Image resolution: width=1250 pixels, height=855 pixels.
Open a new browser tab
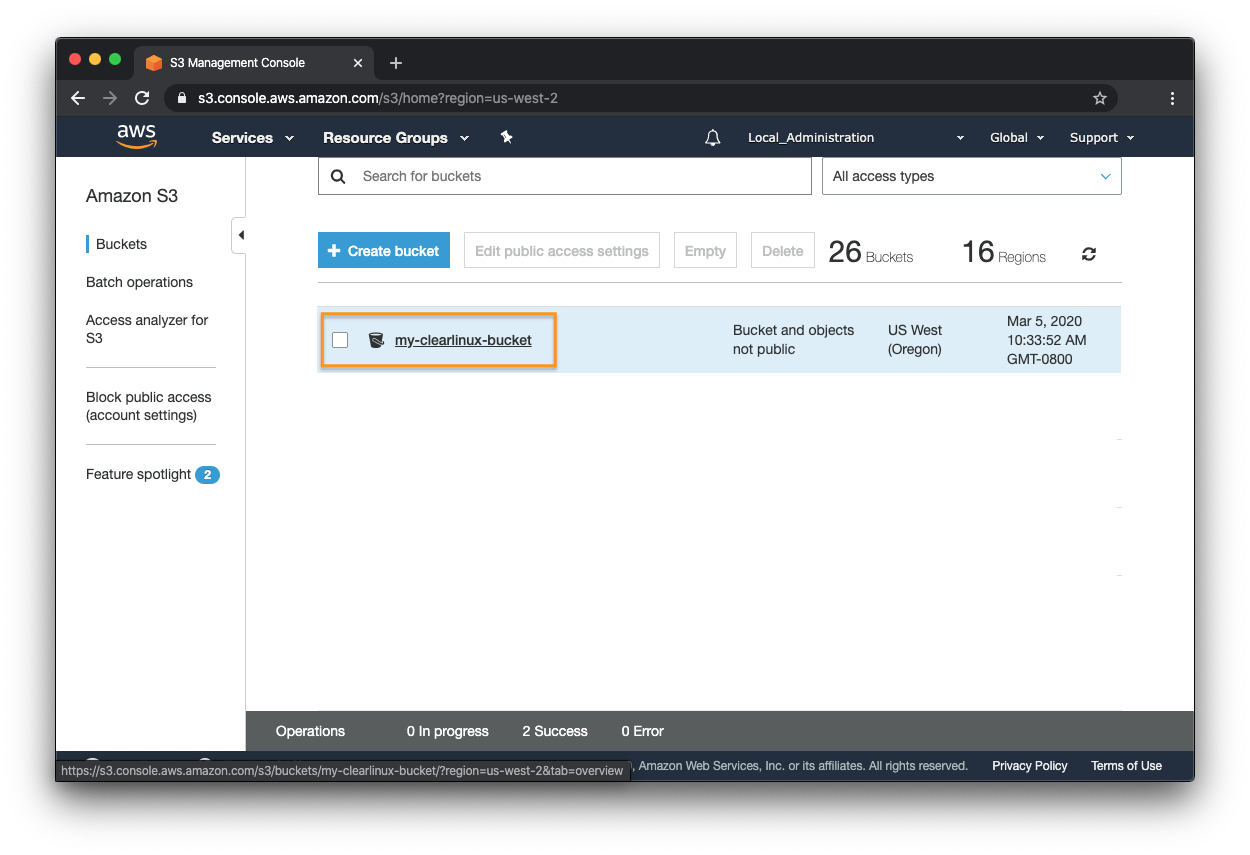point(396,63)
